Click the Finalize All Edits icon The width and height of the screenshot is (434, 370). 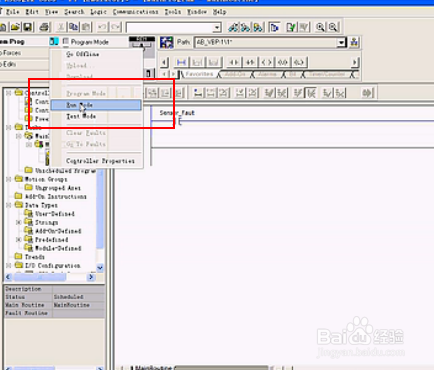click(x=367, y=93)
